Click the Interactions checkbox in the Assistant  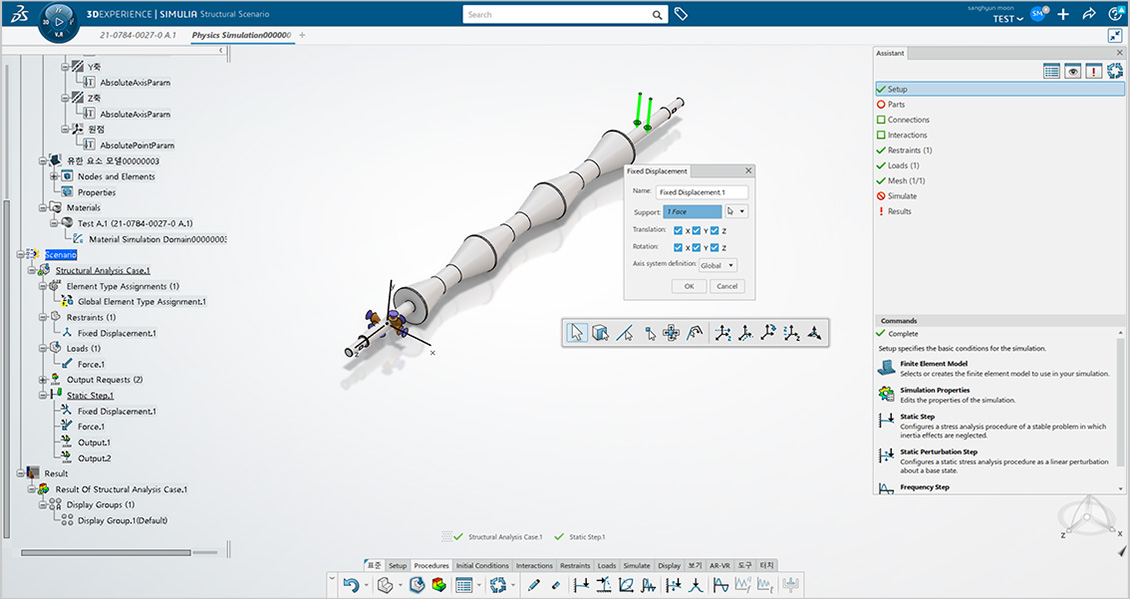tap(881, 135)
